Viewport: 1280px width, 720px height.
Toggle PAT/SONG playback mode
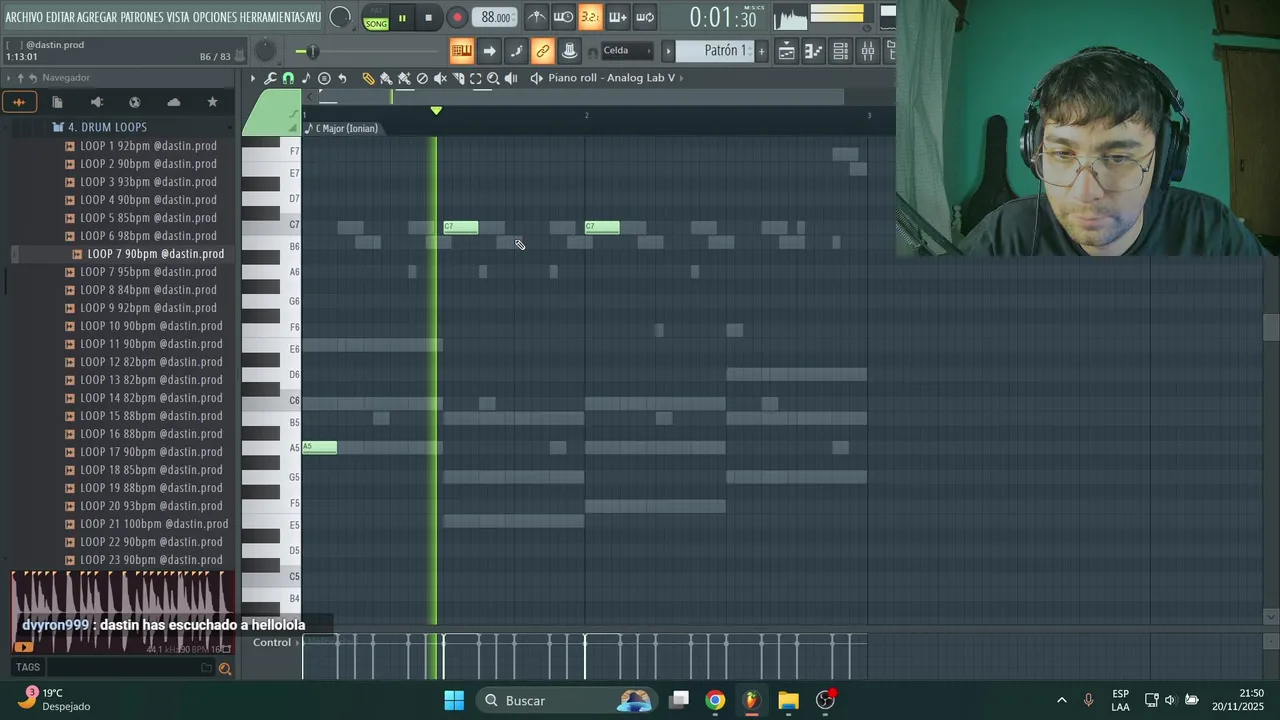pos(376,18)
